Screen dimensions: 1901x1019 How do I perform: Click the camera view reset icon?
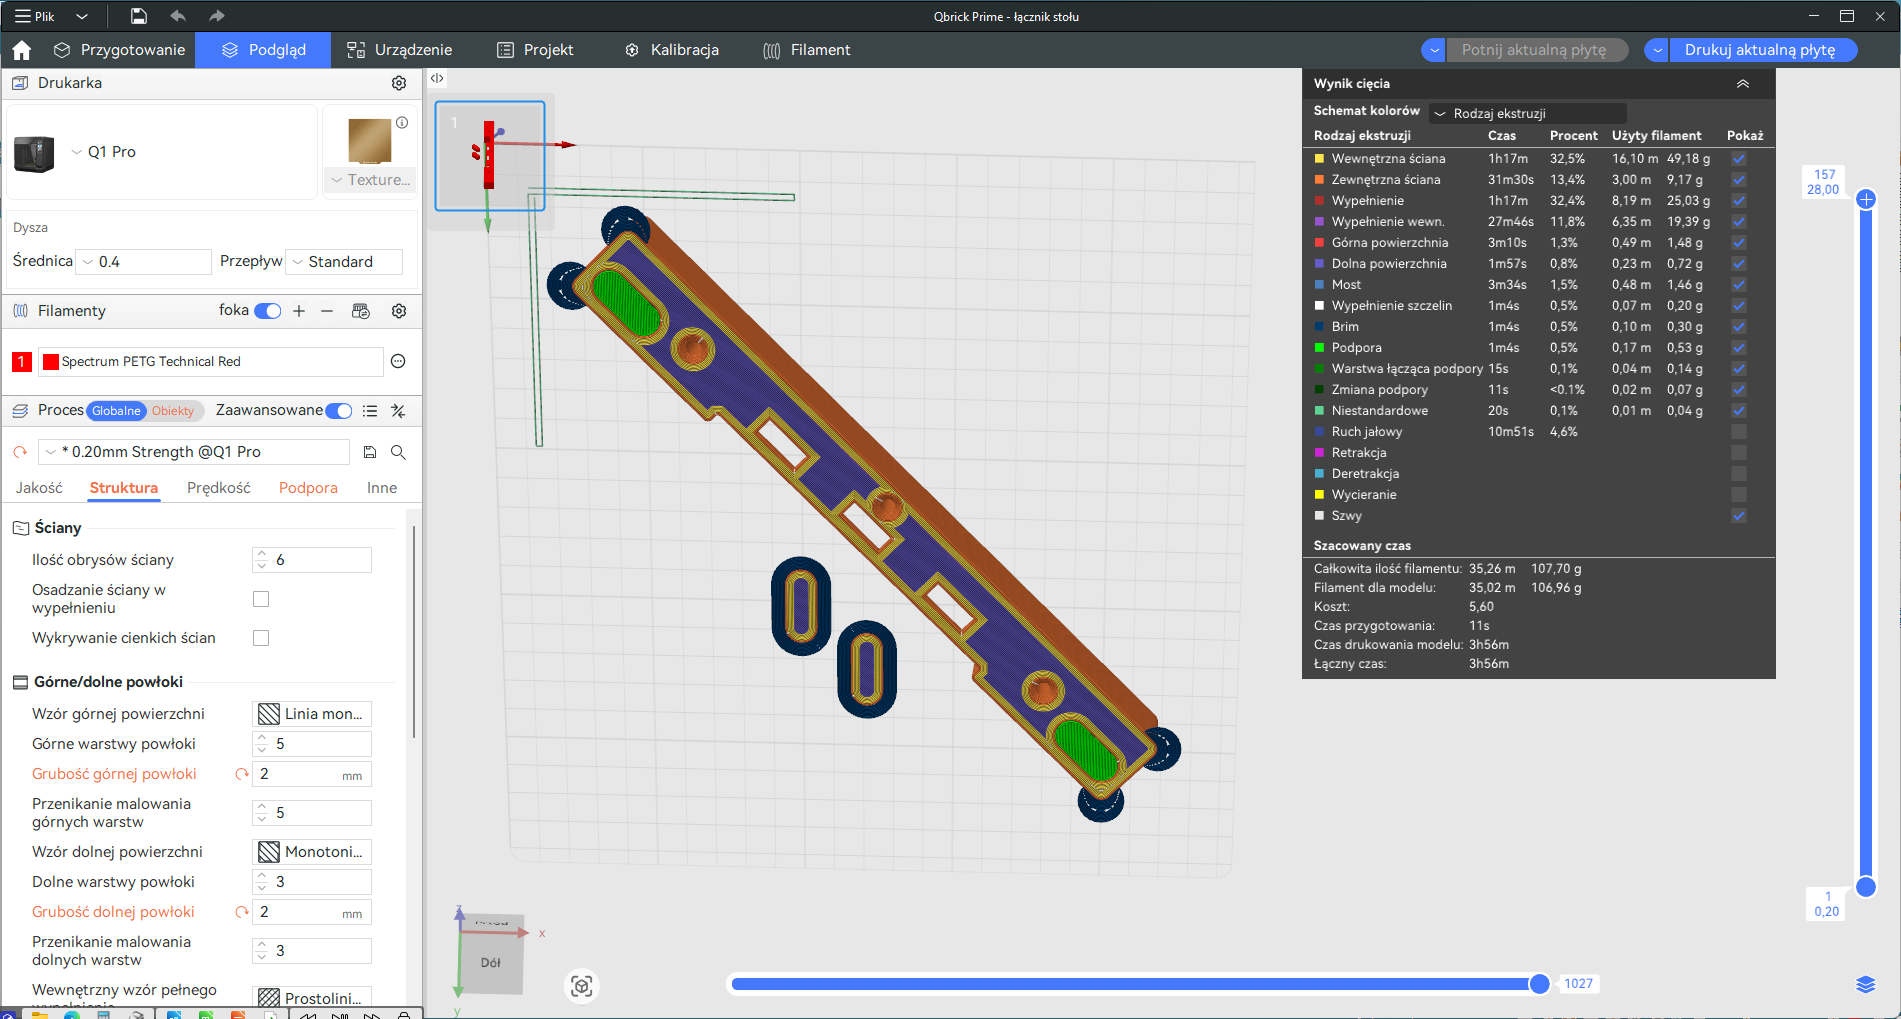pos(582,987)
